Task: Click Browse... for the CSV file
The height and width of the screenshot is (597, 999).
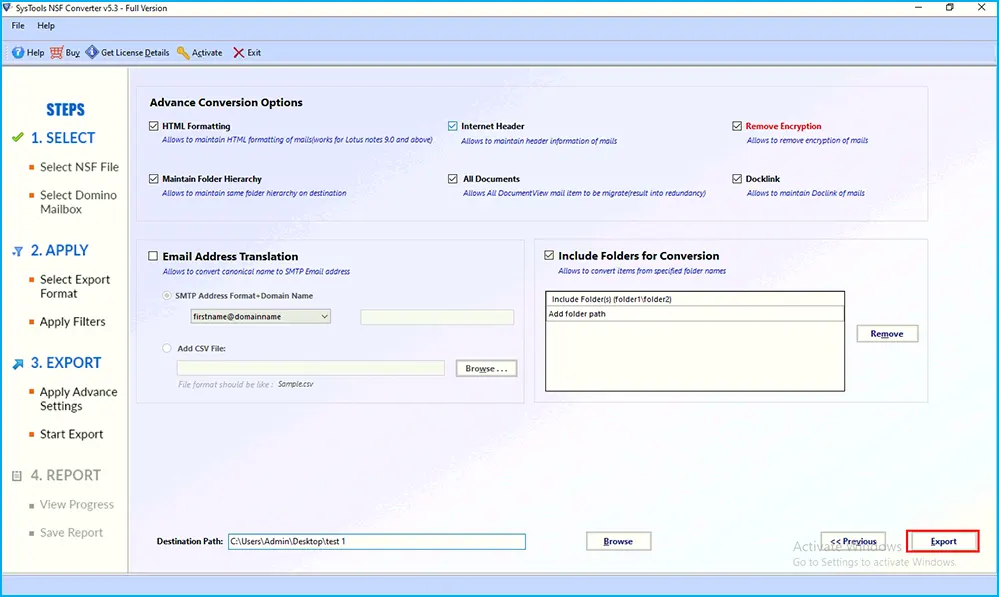Action: pyautogui.click(x=486, y=369)
